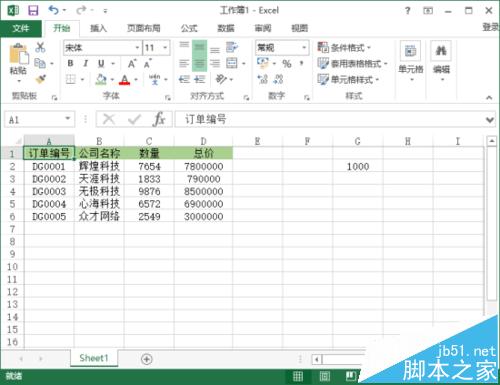This screenshot has width=500, height=385.
Task: Open number format 常规 dropdown
Action: click(304, 48)
